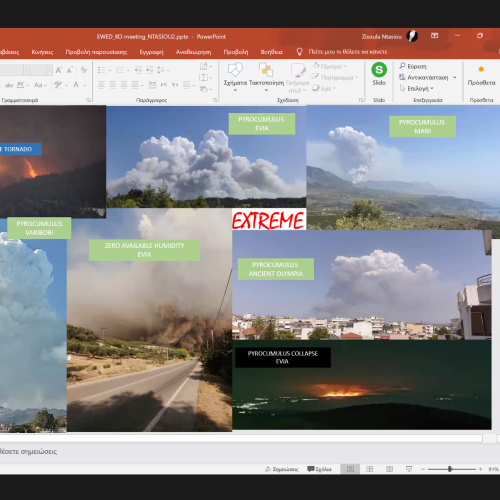Click the Αντικατάσταση replace button
The height and width of the screenshot is (500, 500).
424,77
